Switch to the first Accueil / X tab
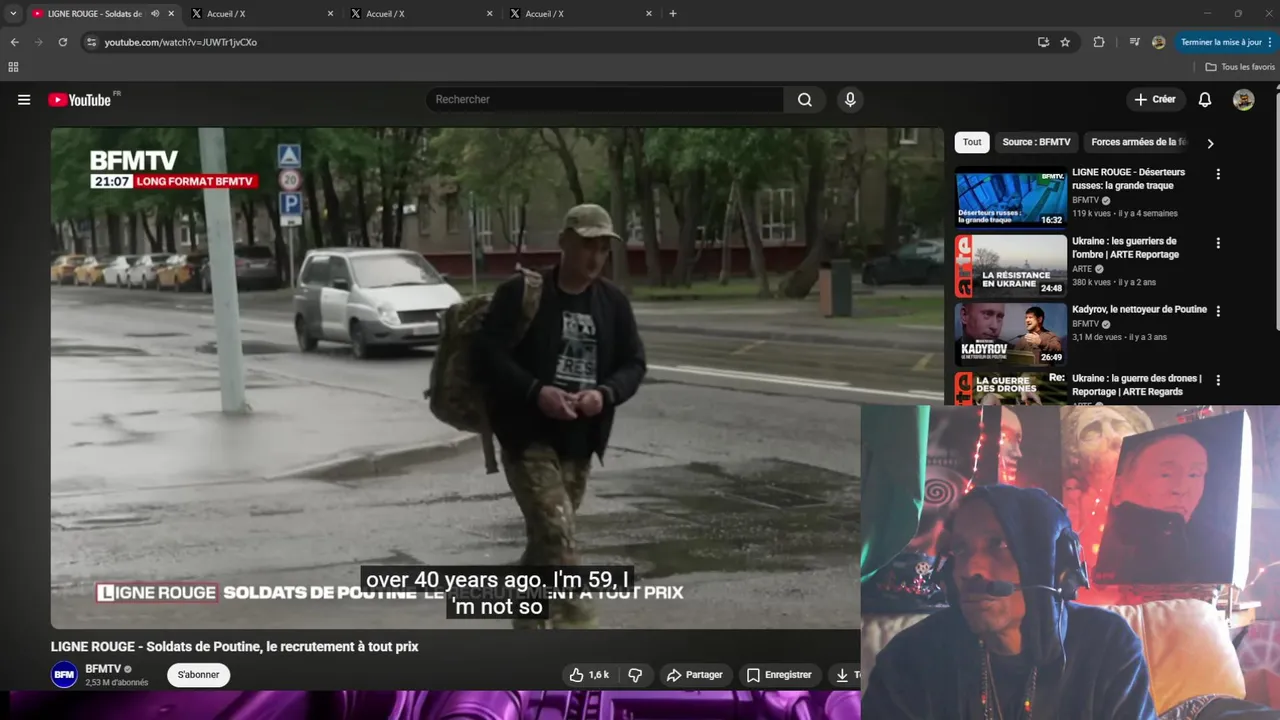 (260, 14)
